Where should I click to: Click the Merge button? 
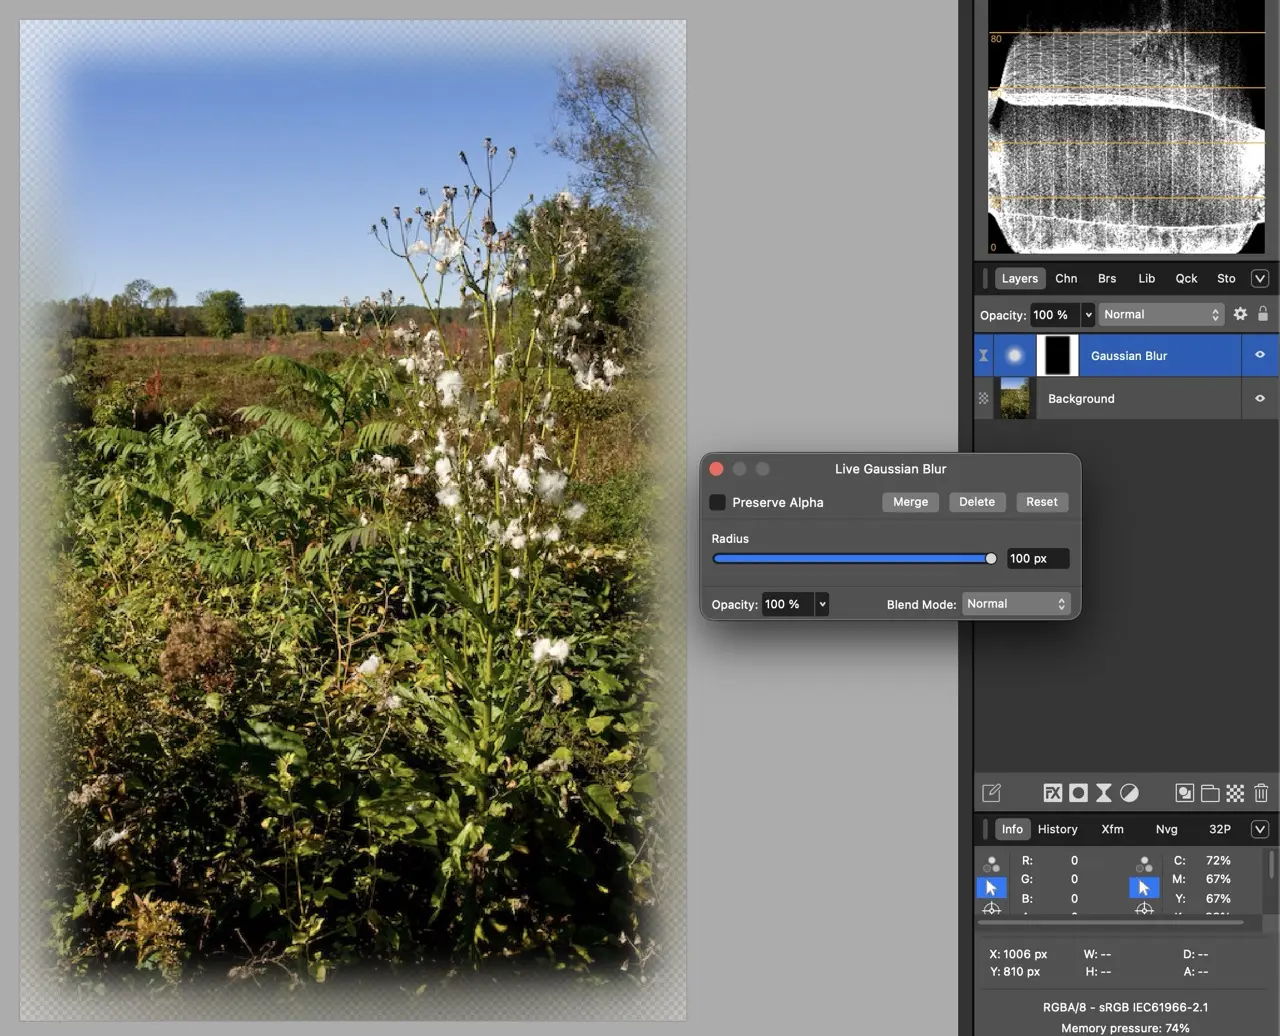pyautogui.click(x=910, y=502)
